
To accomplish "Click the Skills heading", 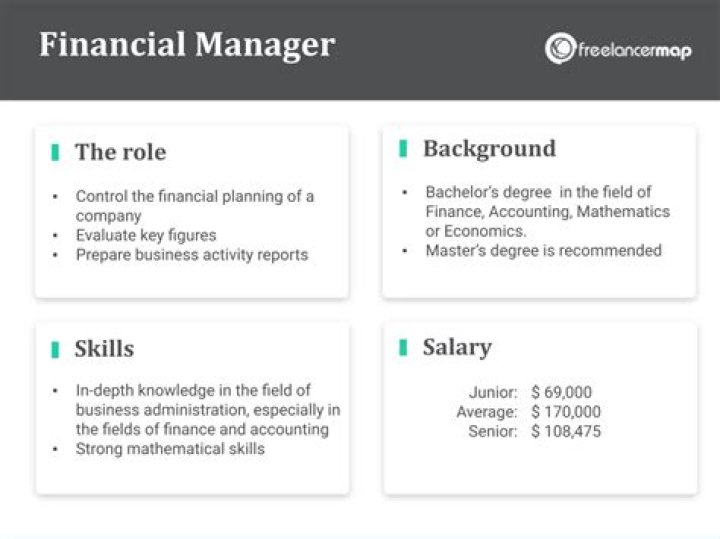I will pyautogui.click(x=104, y=349).
